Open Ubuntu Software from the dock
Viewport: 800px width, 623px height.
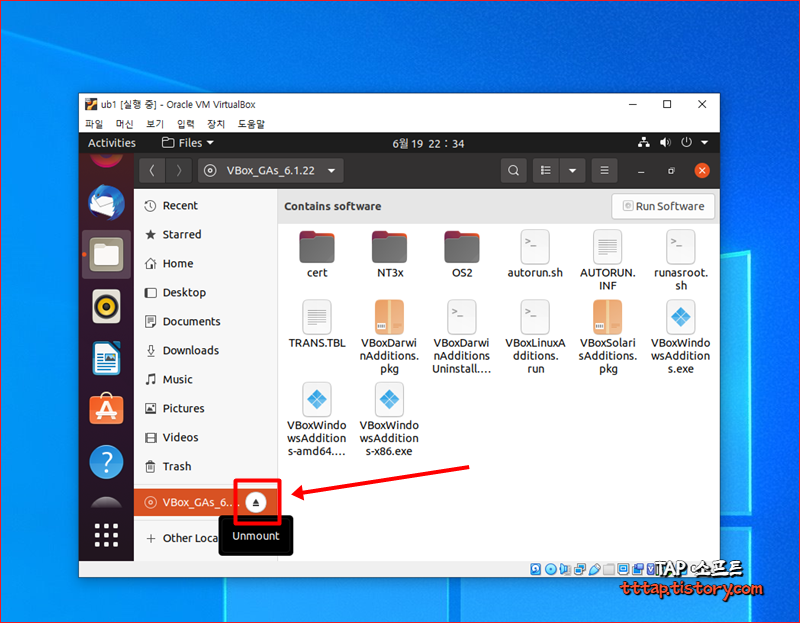tap(106, 409)
